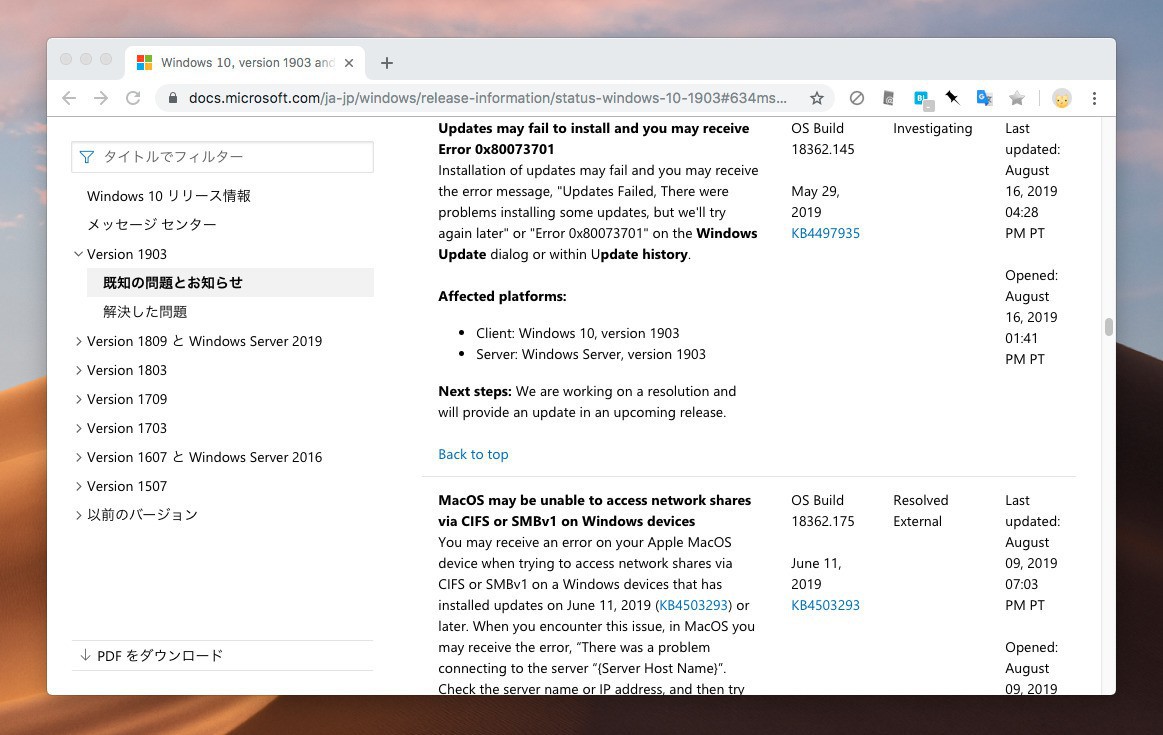Open the KB4497935 link
Screen dimensions: 1163x735
tap(825, 233)
